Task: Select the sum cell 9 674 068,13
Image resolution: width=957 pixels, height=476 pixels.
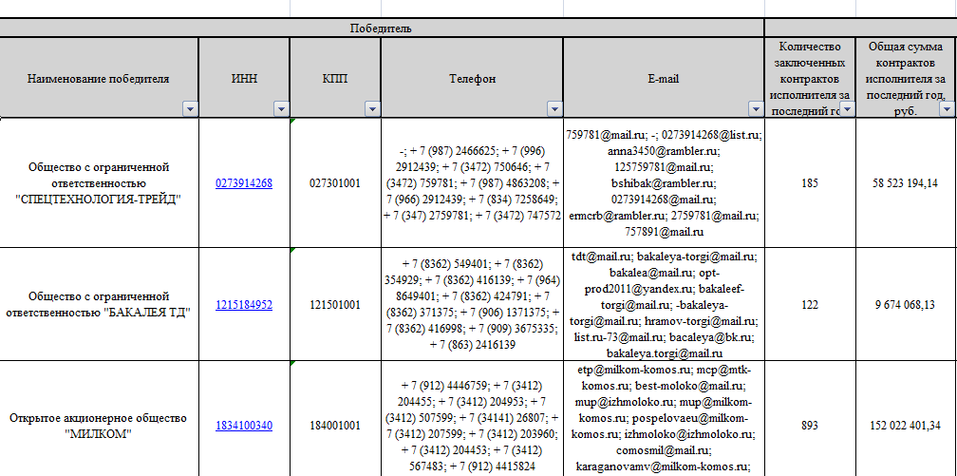Action: click(903, 305)
